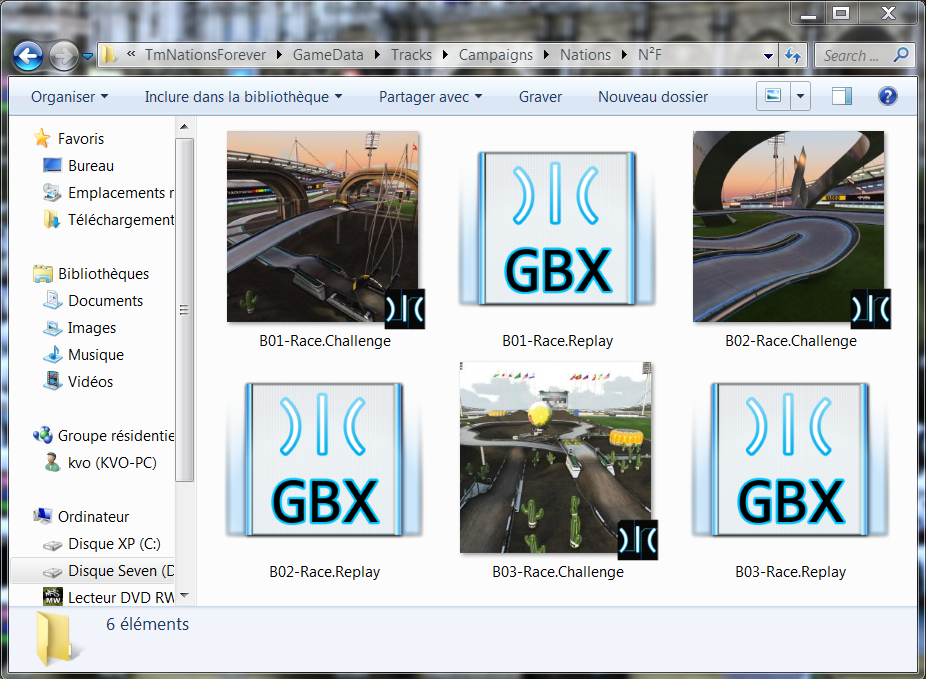Click the Graver toolbar button
926x679 pixels.
click(540, 97)
